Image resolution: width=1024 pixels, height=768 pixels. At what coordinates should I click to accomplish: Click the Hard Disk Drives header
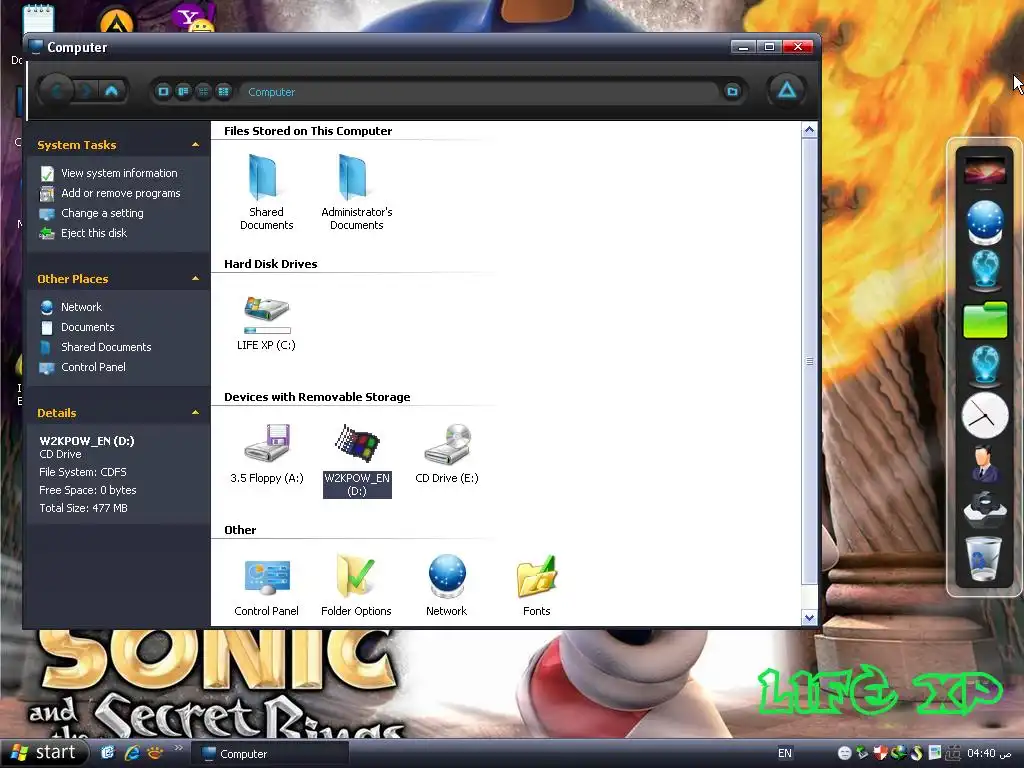pos(270,264)
